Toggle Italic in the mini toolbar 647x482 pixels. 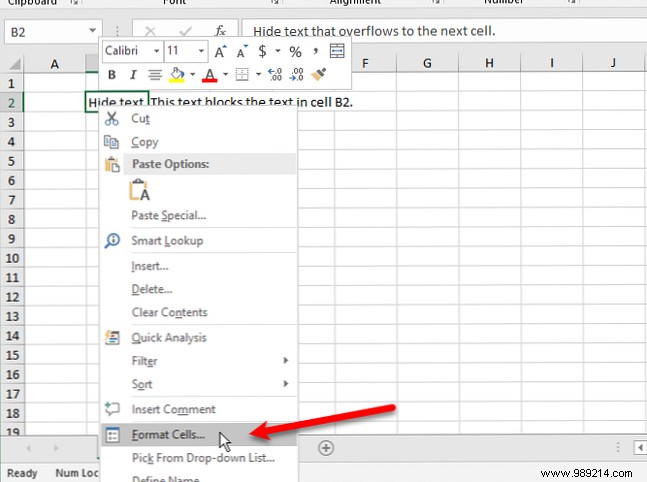click(x=133, y=75)
